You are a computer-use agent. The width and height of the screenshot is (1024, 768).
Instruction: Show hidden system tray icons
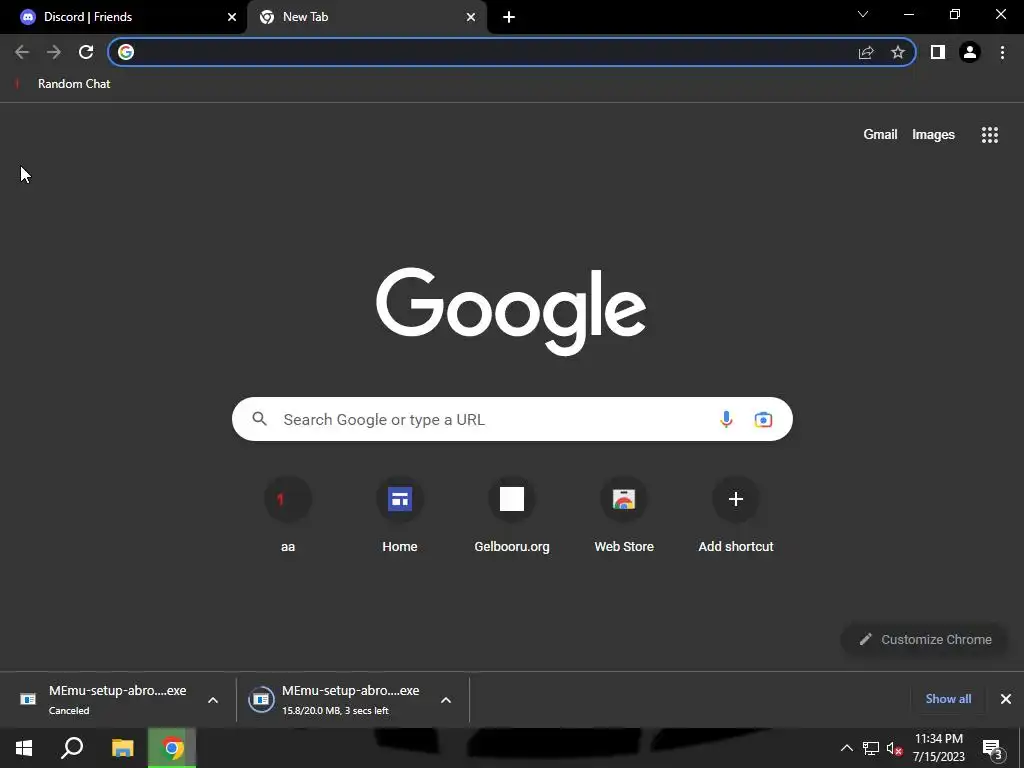coord(846,748)
